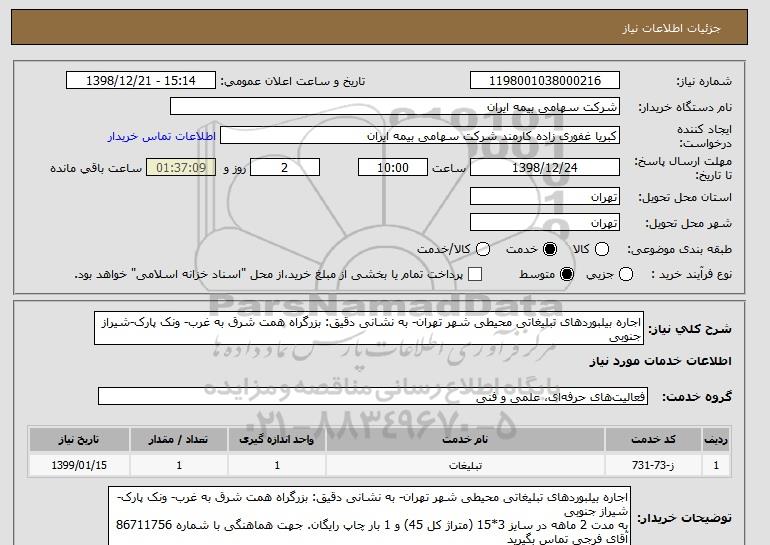The width and height of the screenshot is (770, 545).
Task: Click the request number field 1198001038000216
Action: click(x=545, y=81)
